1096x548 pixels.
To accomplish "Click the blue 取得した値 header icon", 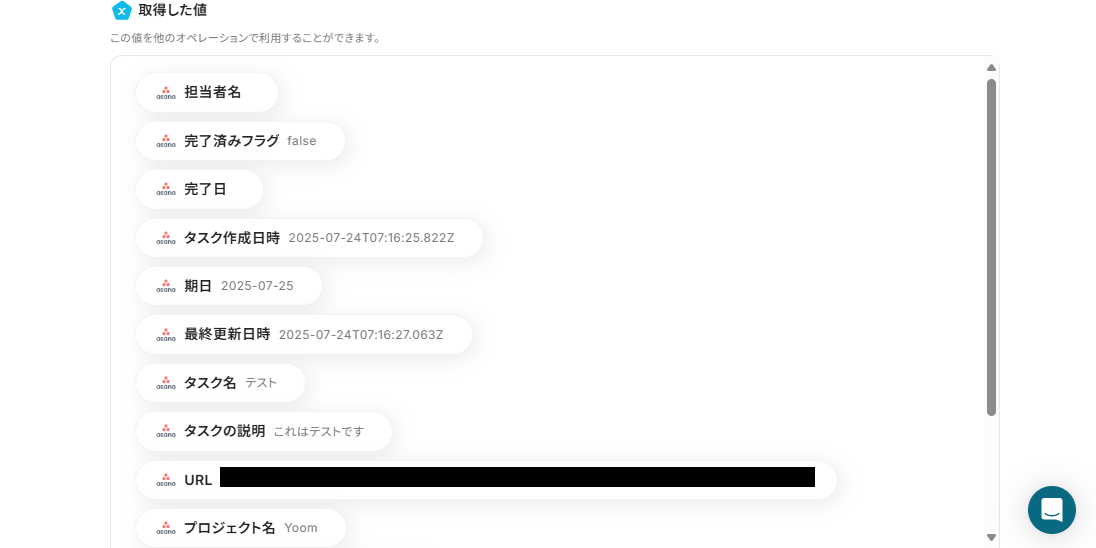I will [x=122, y=10].
